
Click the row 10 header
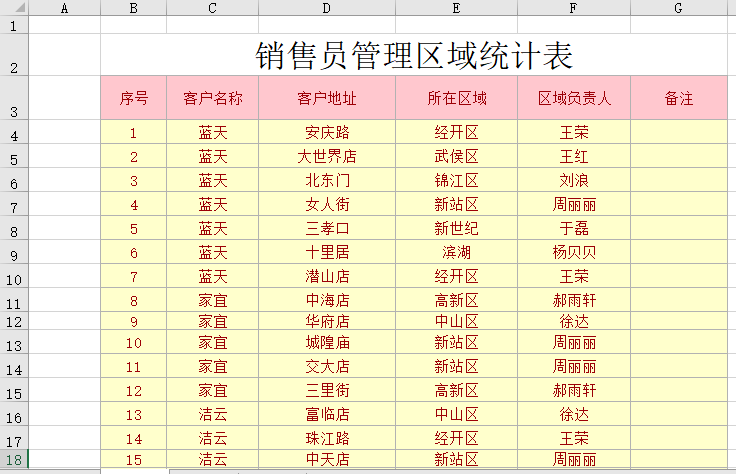pyautogui.click(x=14, y=276)
